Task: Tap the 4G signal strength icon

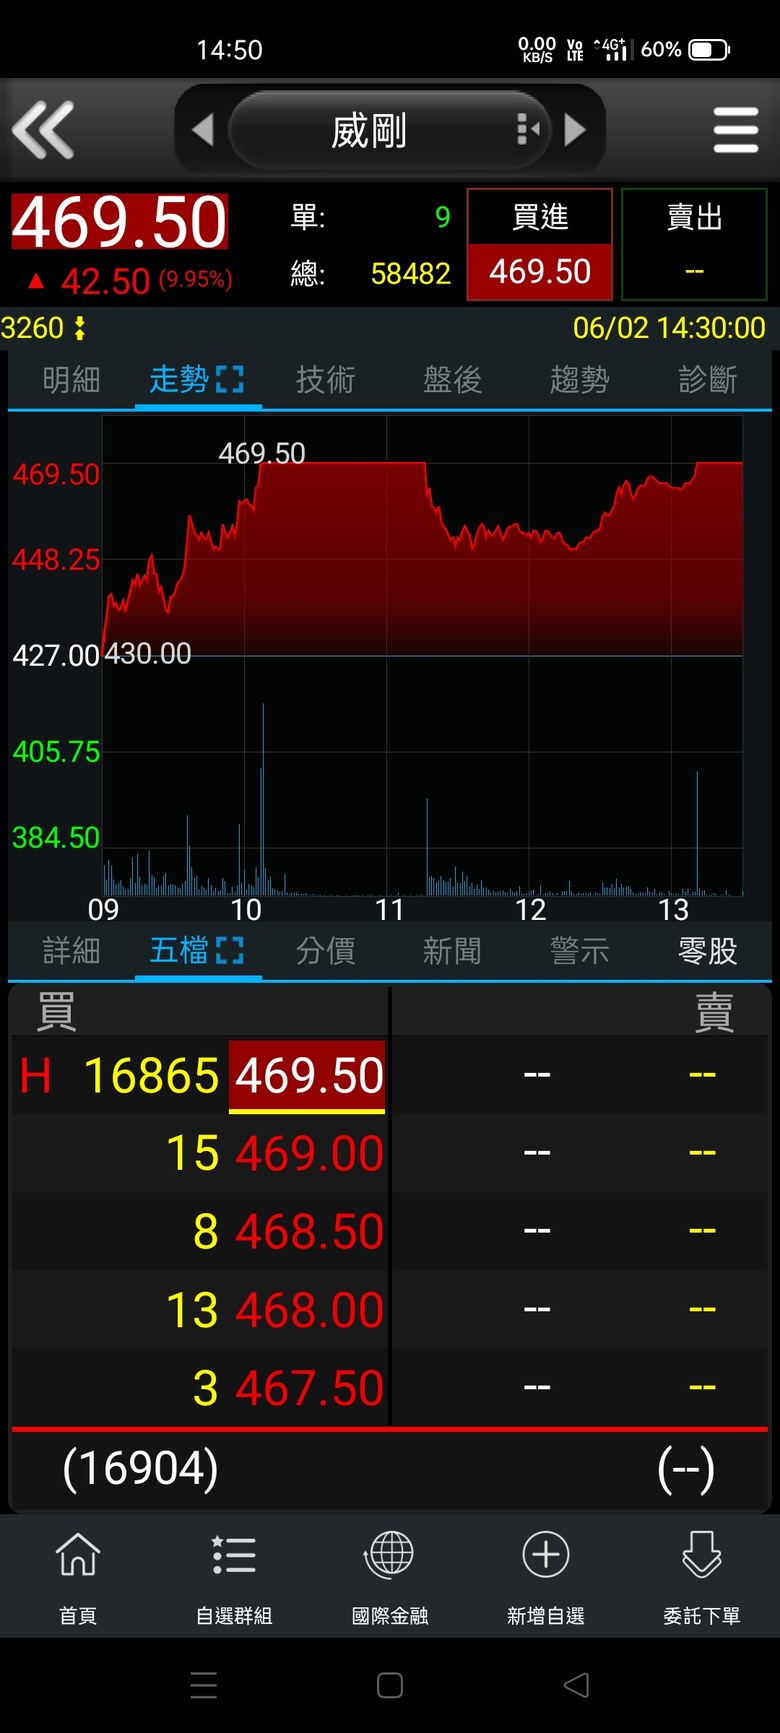Action: (x=611, y=49)
